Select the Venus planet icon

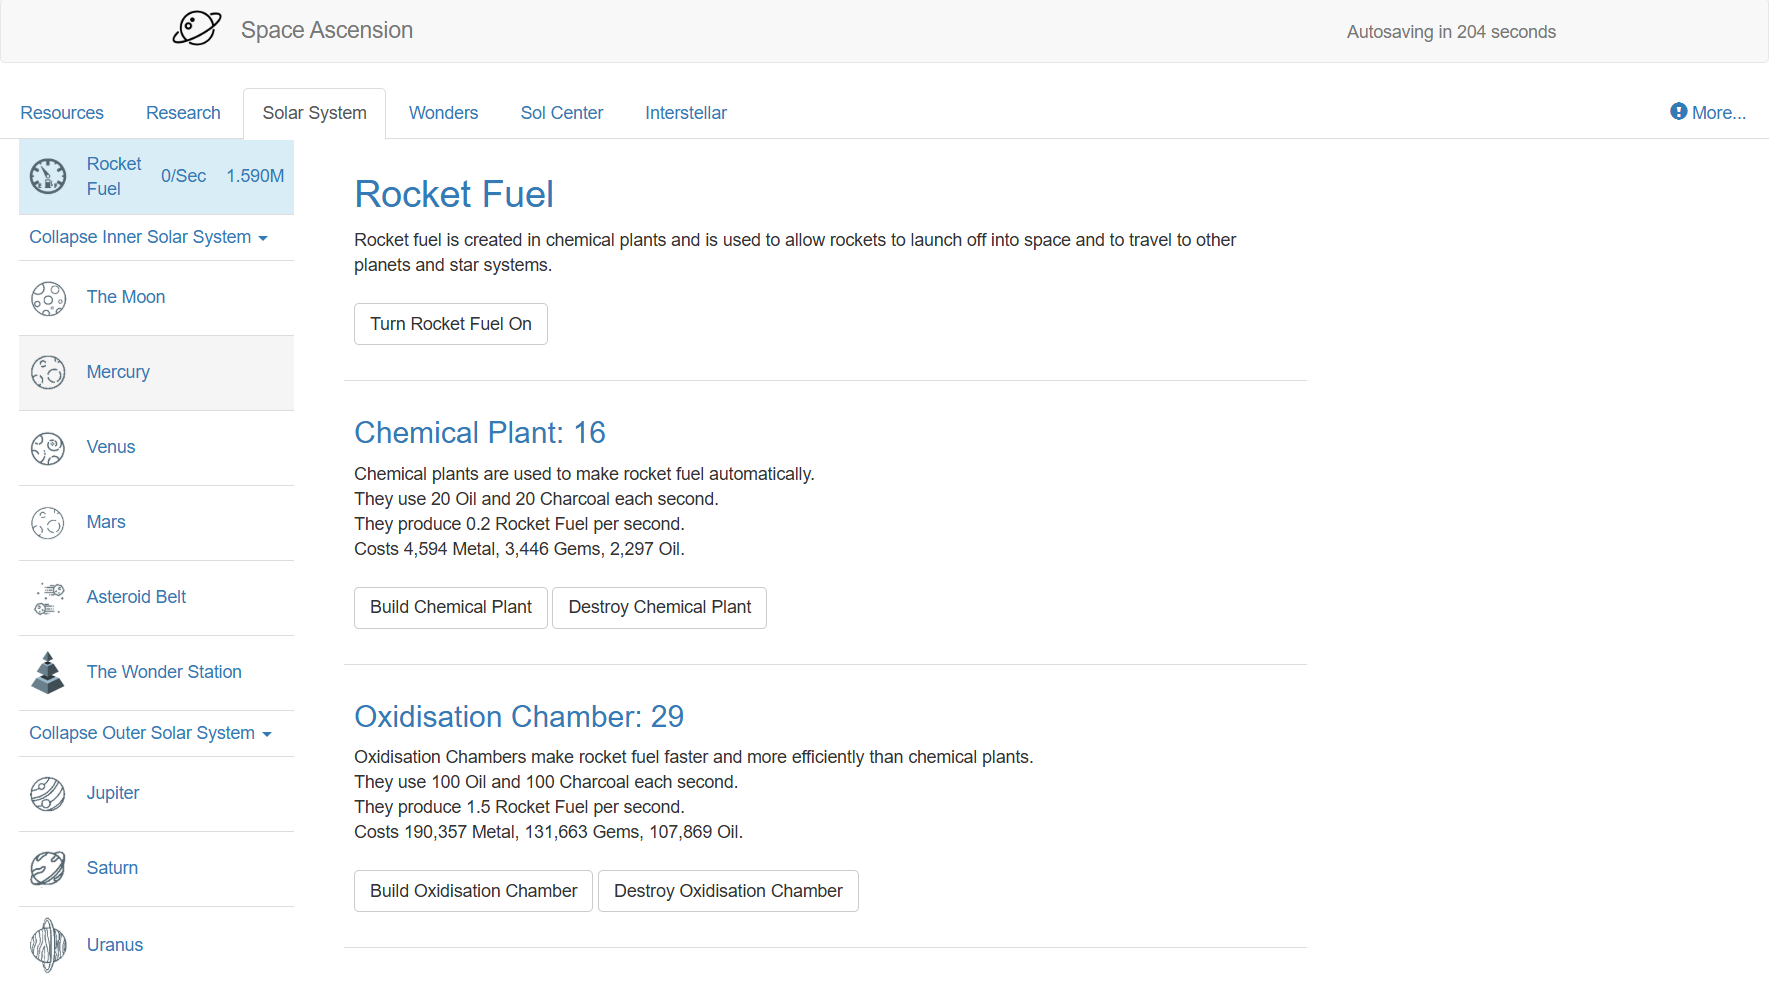[x=48, y=448]
